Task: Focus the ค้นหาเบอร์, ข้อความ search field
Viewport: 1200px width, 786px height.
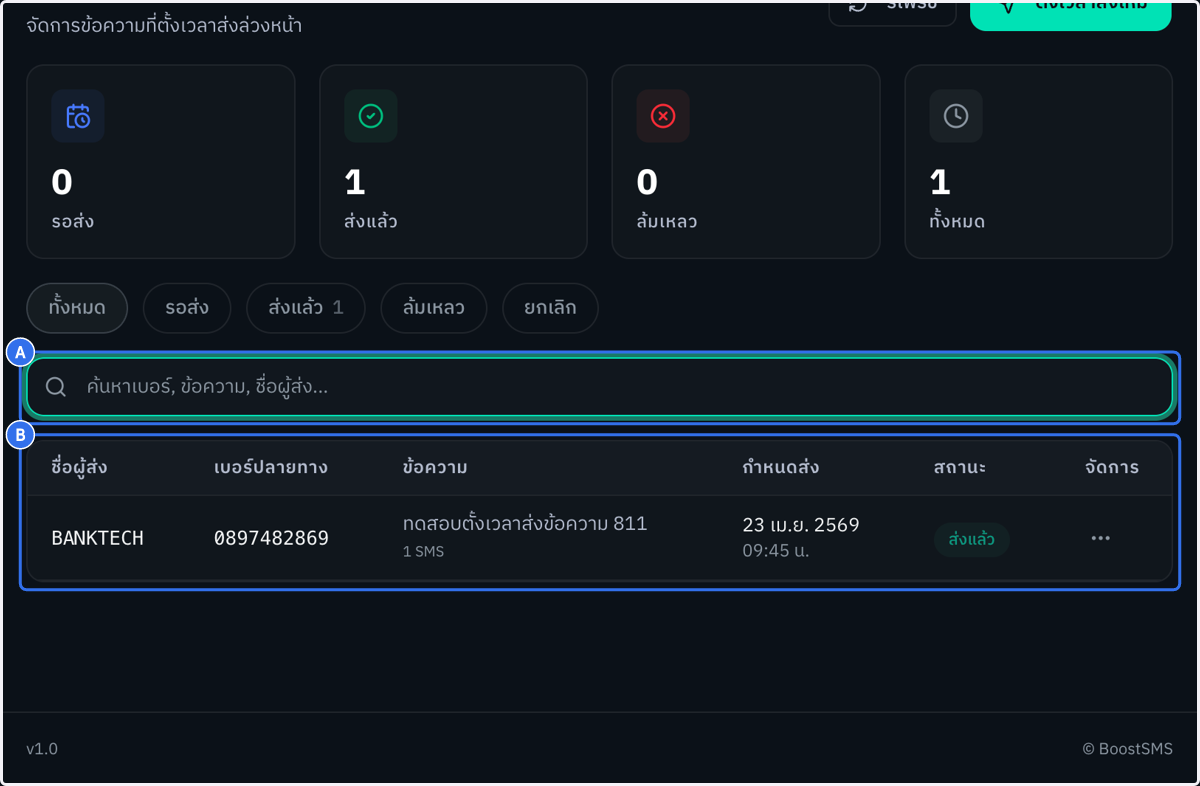Action: point(599,387)
